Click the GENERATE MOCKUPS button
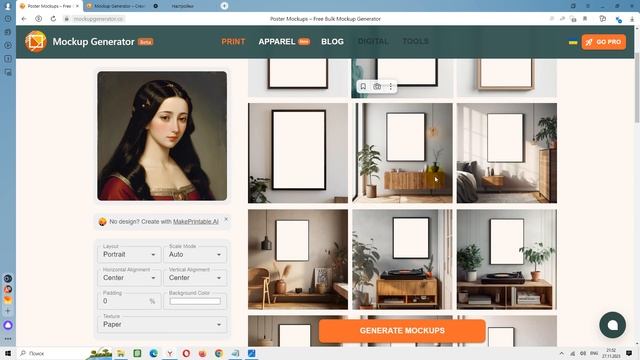The width and height of the screenshot is (640, 360). pos(402,331)
